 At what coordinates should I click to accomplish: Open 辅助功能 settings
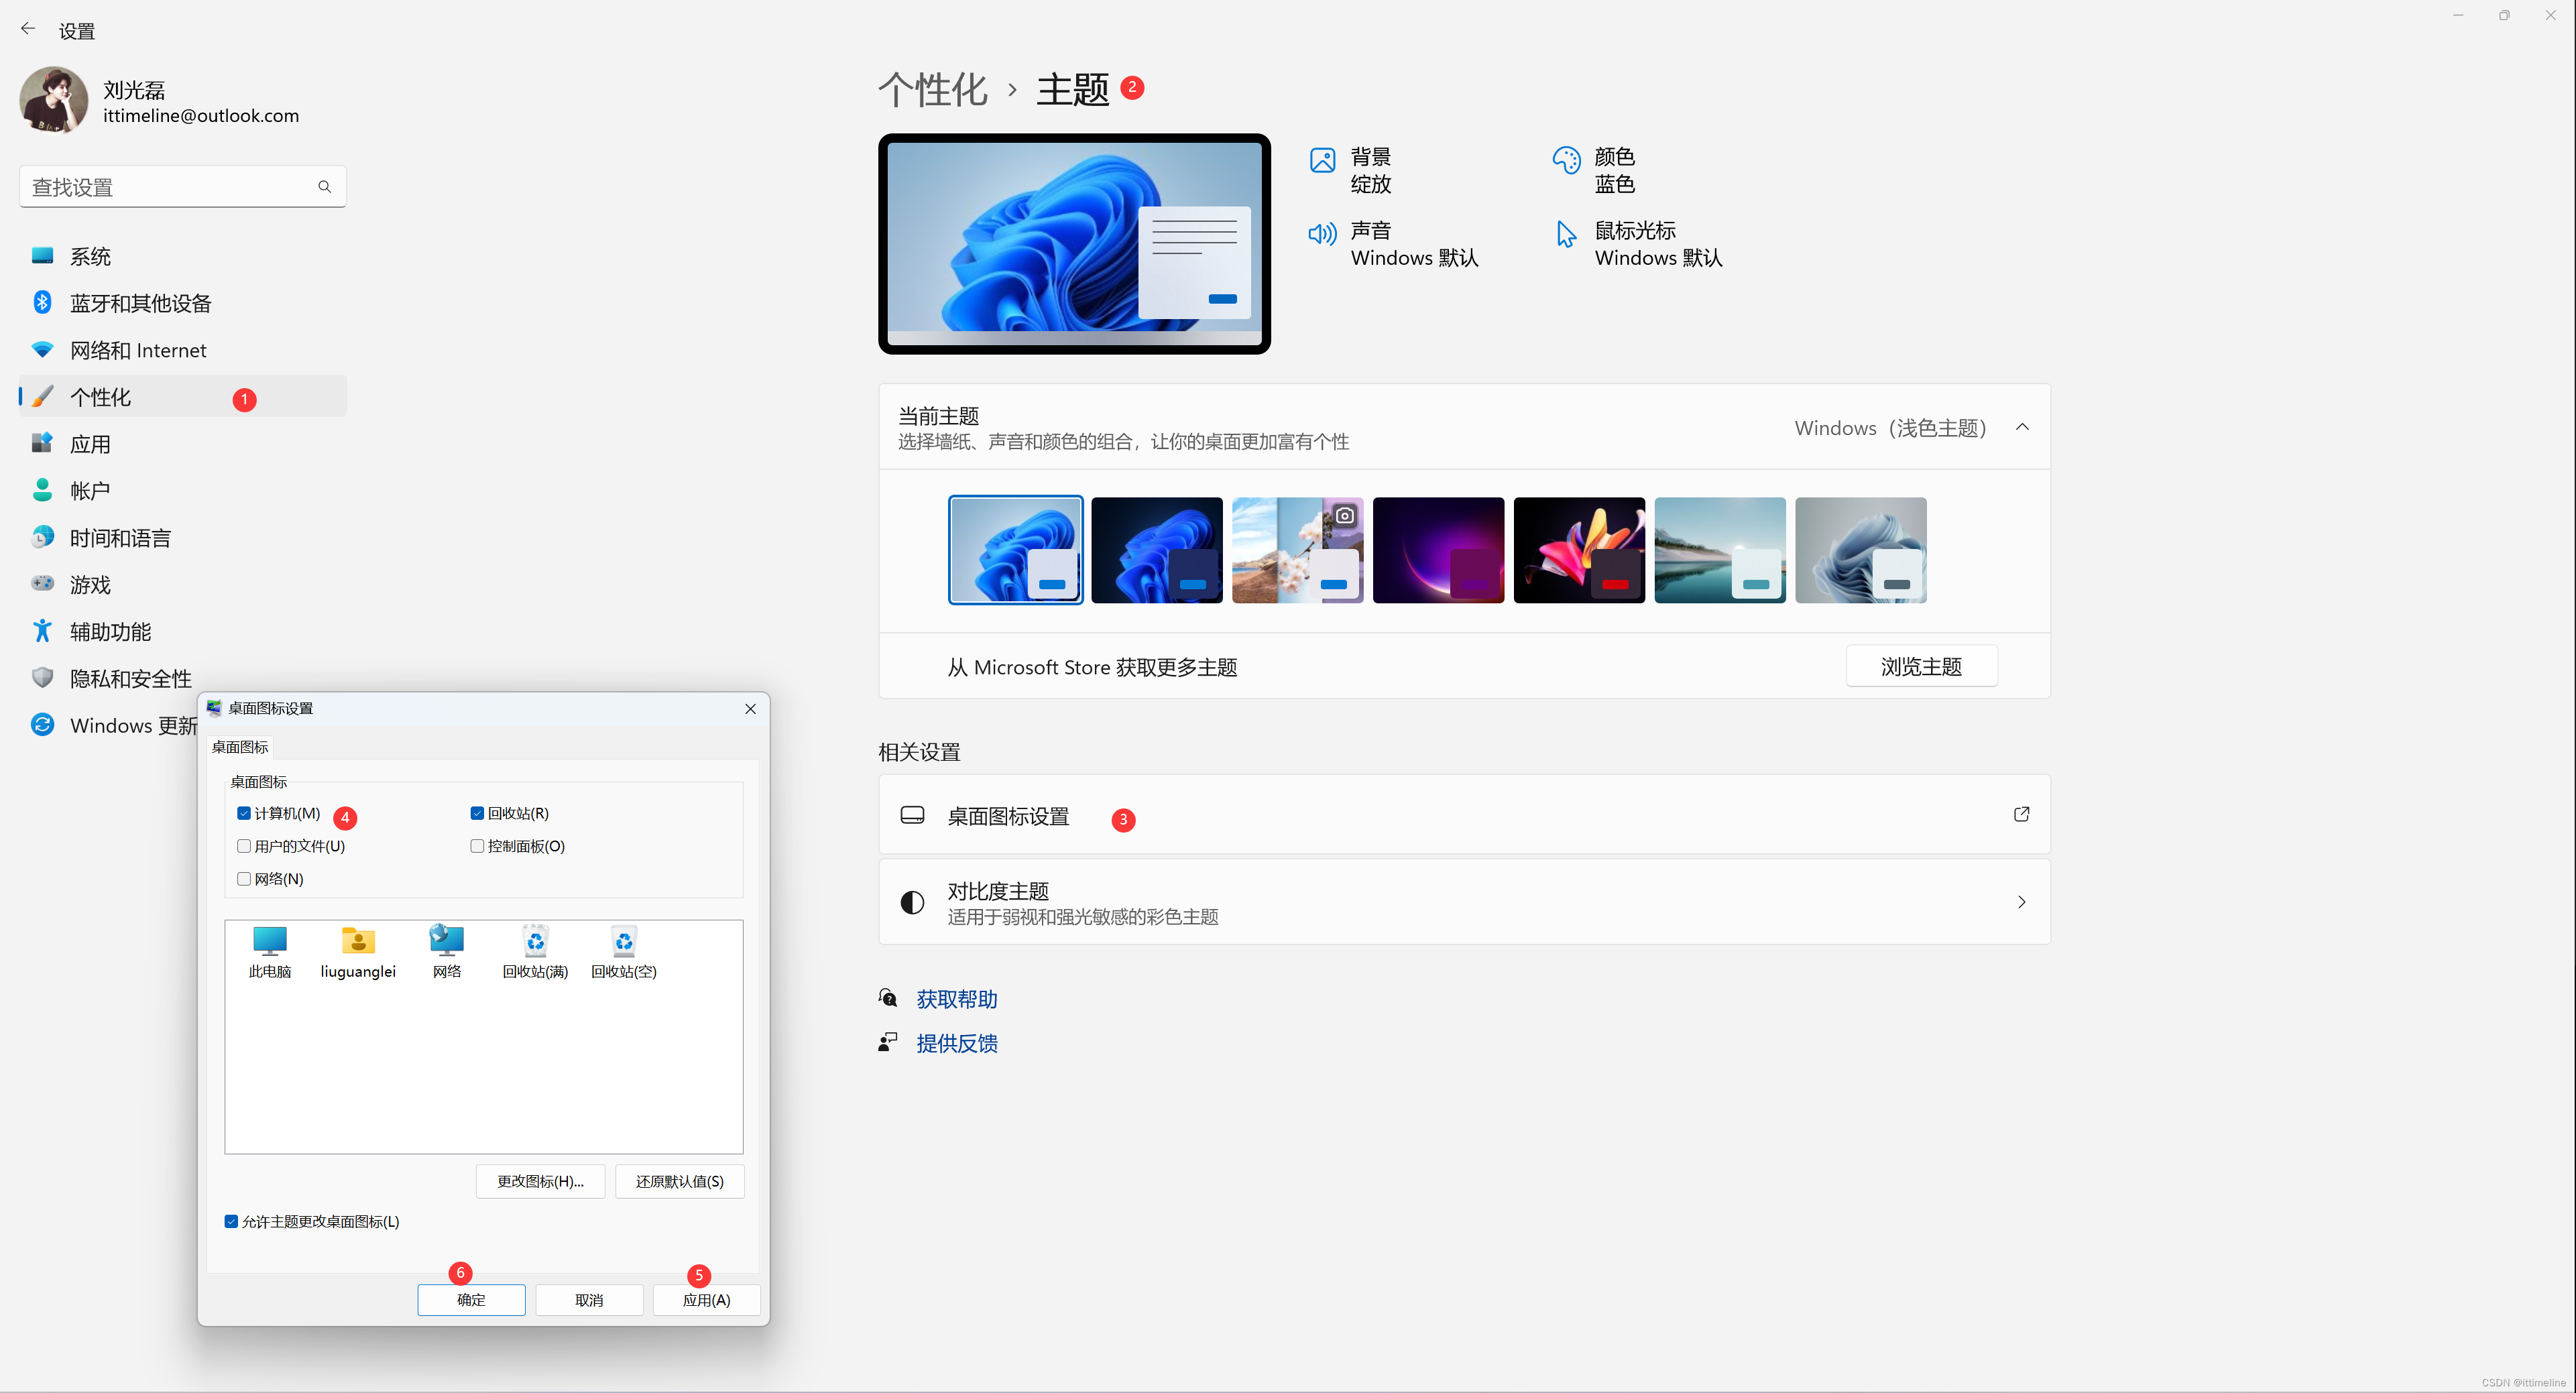(x=183, y=632)
